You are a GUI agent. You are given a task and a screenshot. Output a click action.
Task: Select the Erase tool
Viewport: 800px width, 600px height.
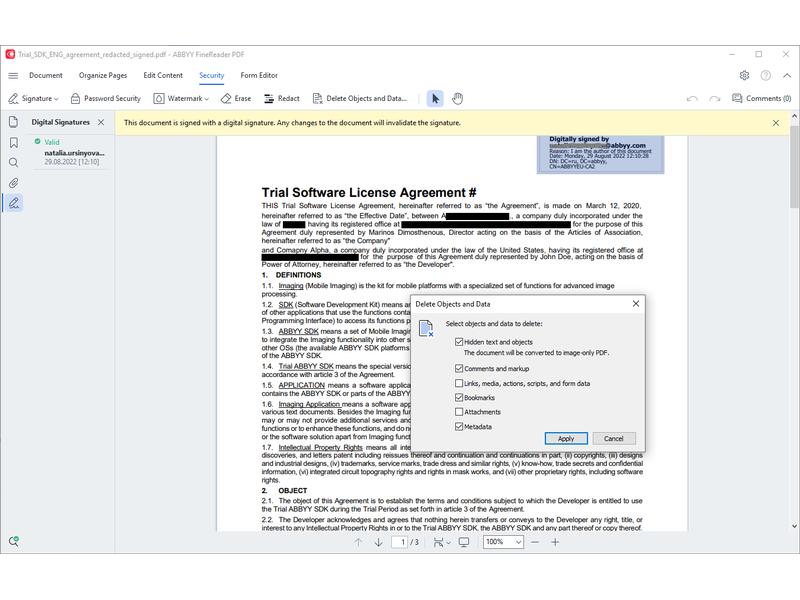click(x=236, y=98)
